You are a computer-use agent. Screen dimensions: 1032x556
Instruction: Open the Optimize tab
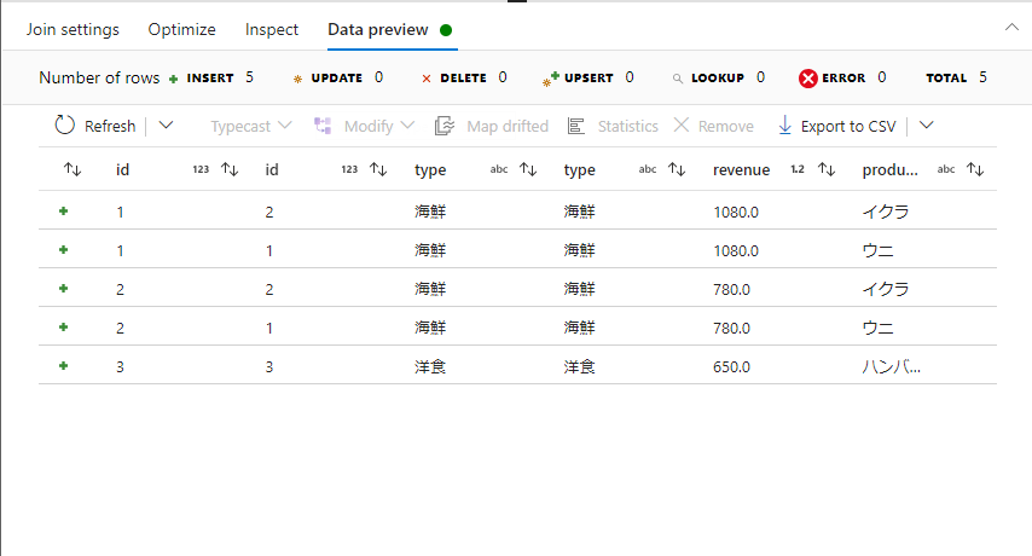click(182, 29)
